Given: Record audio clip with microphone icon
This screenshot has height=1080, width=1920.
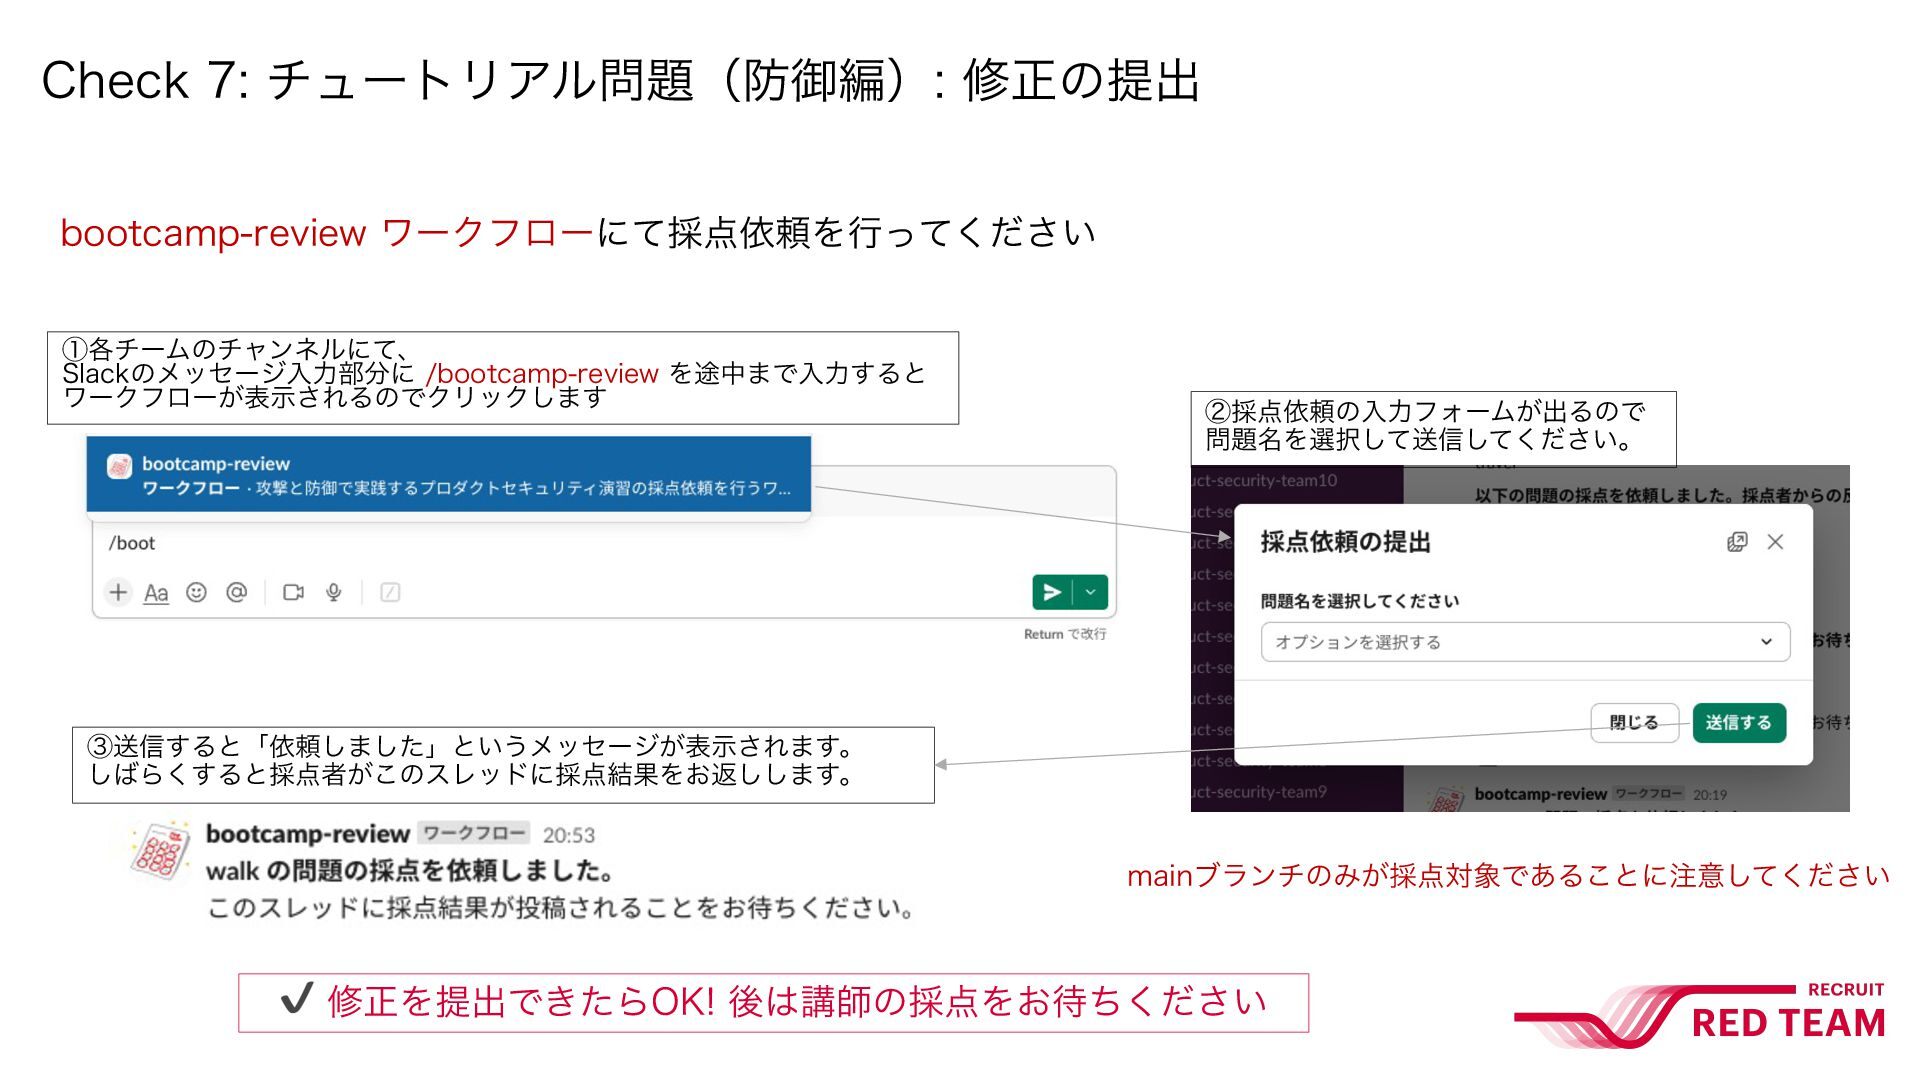Looking at the screenshot, I should (x=334, y=592).
